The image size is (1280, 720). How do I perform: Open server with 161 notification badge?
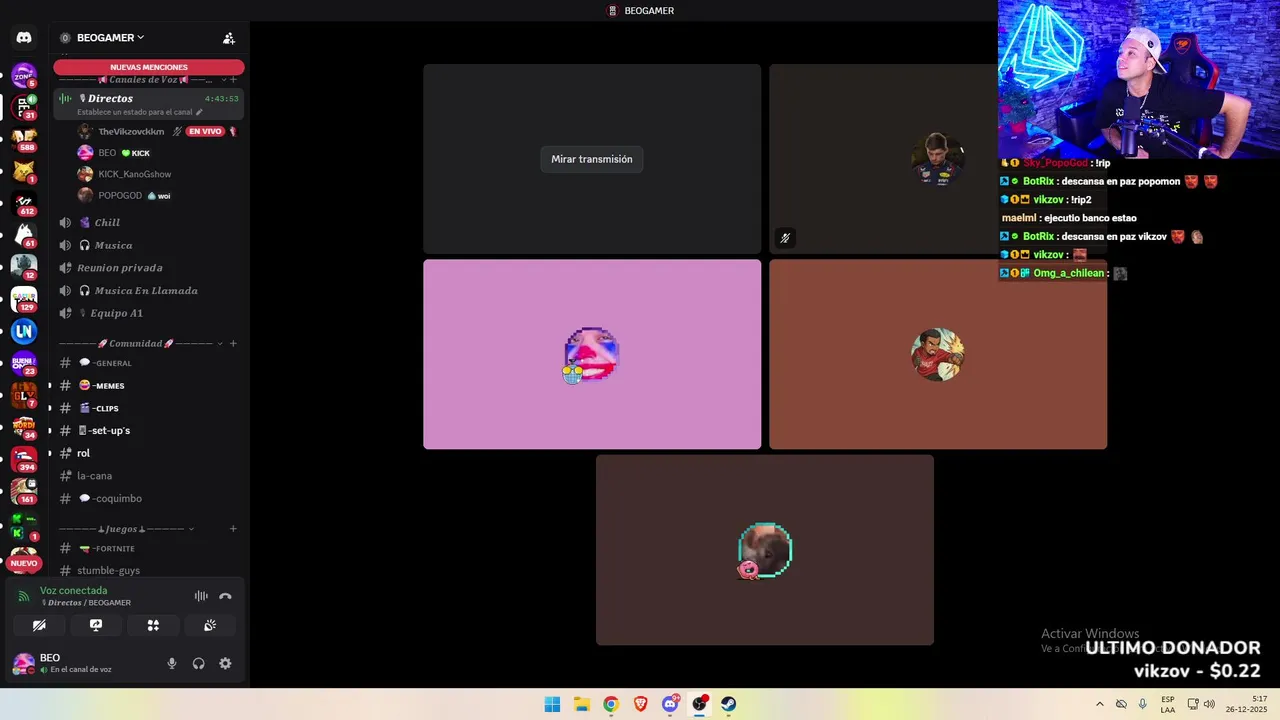(24, 490)
